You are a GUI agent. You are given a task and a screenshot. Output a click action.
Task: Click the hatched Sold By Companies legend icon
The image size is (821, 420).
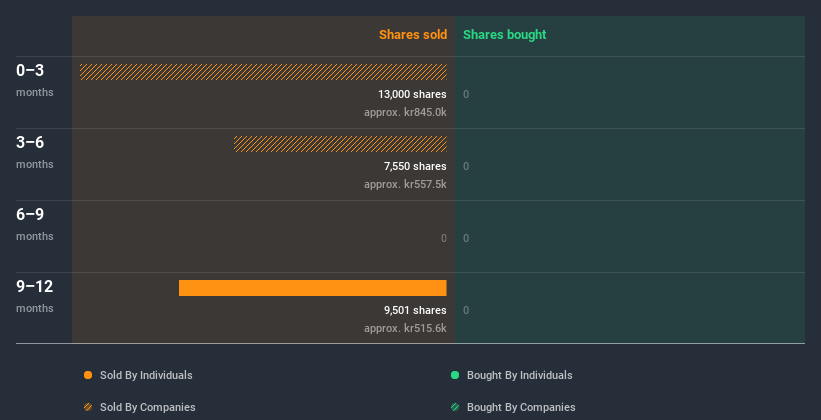tap(88, 407)
